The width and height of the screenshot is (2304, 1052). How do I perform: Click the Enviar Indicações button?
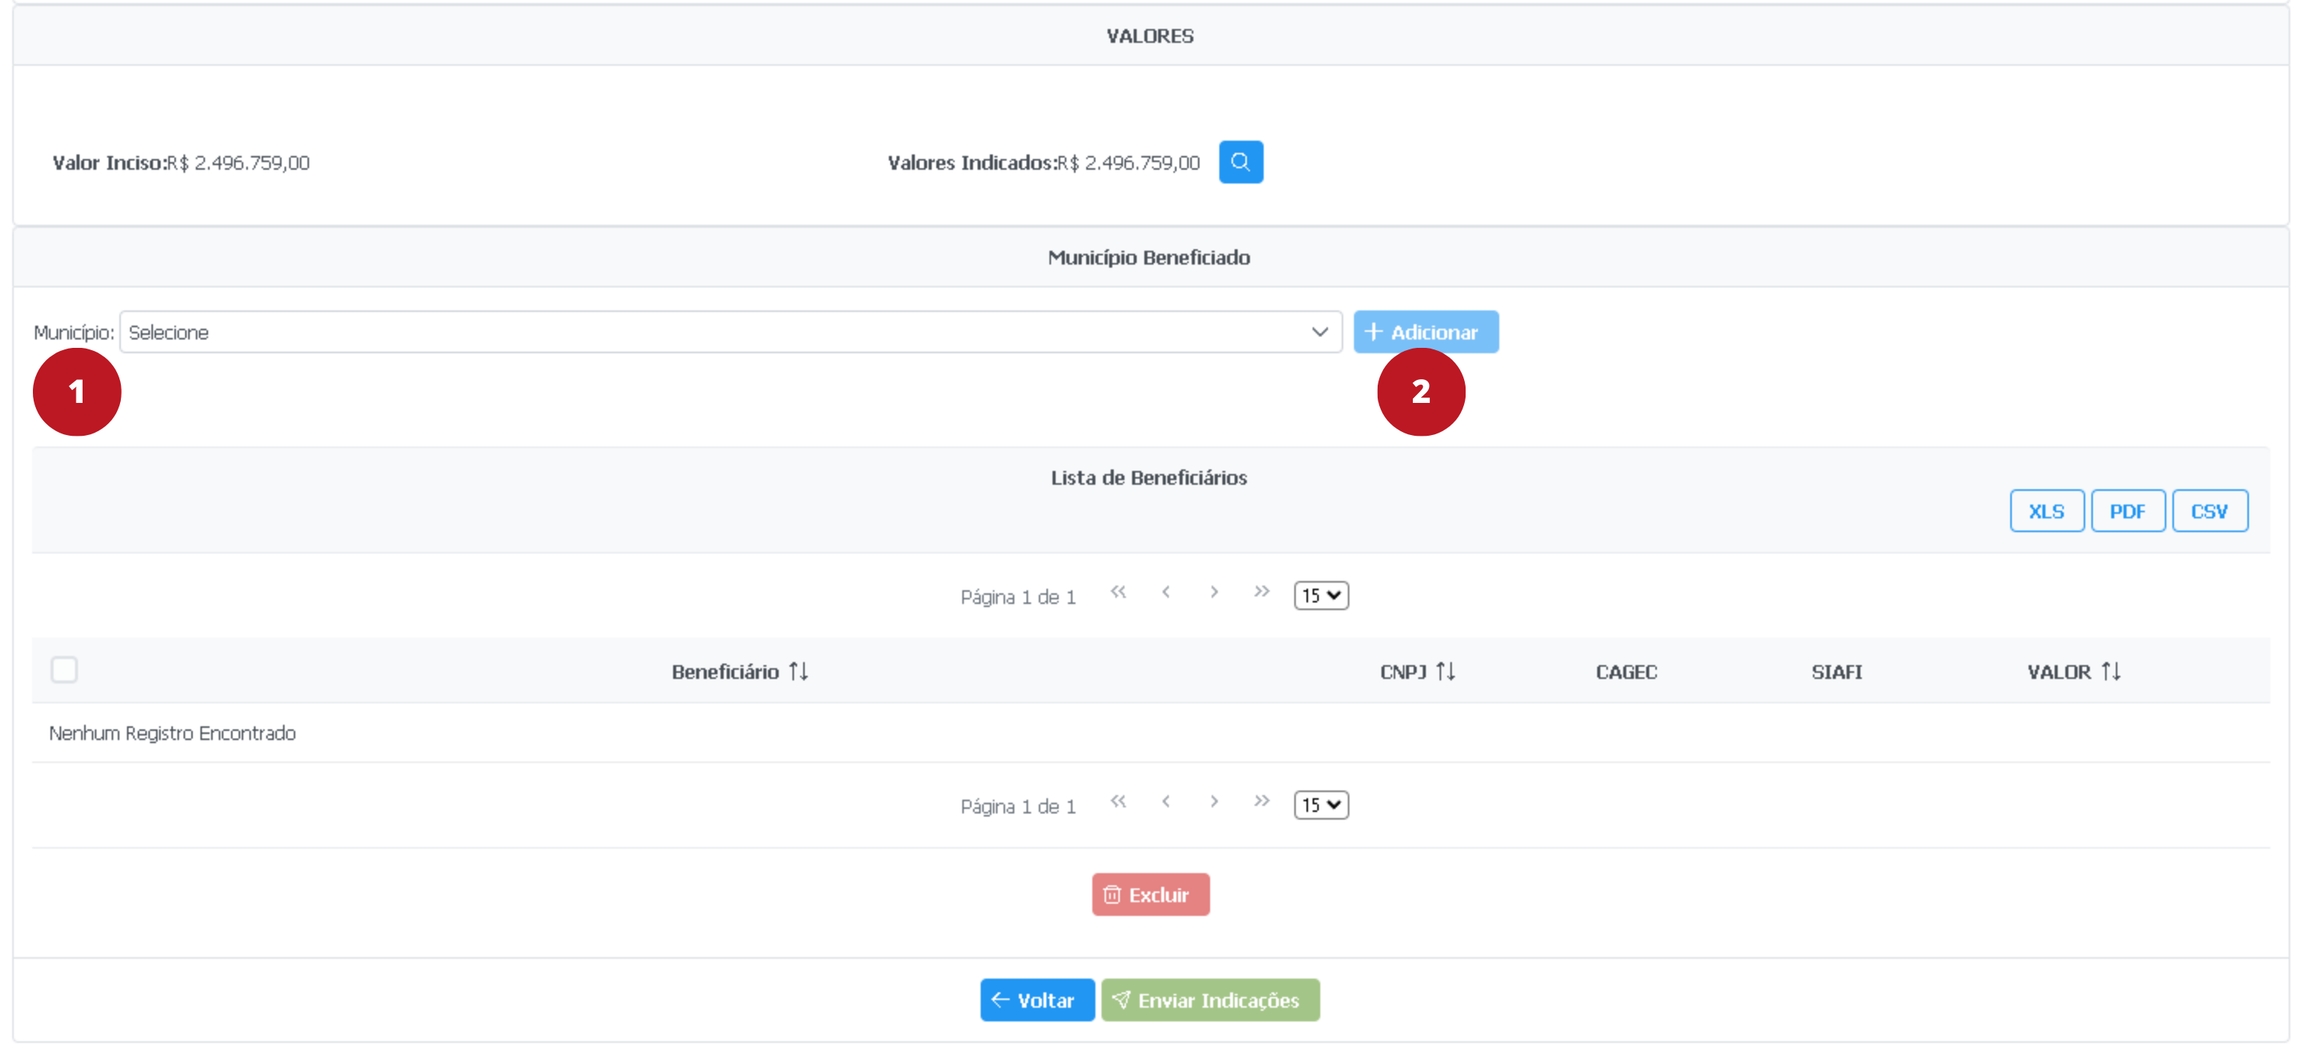click(1210, 1000)
